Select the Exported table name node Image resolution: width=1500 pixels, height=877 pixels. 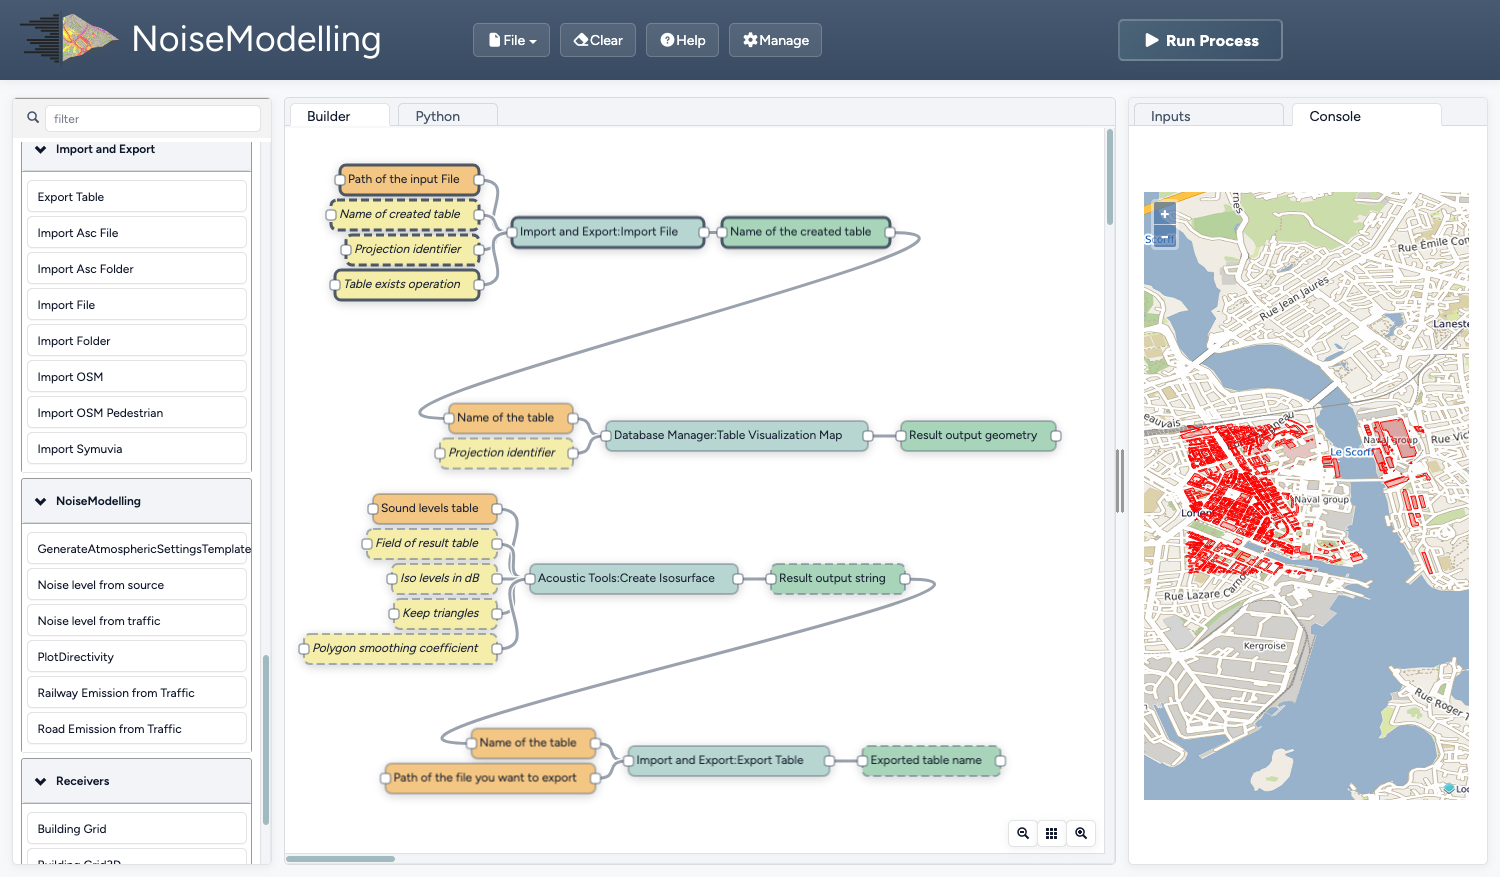click(931, 761)
